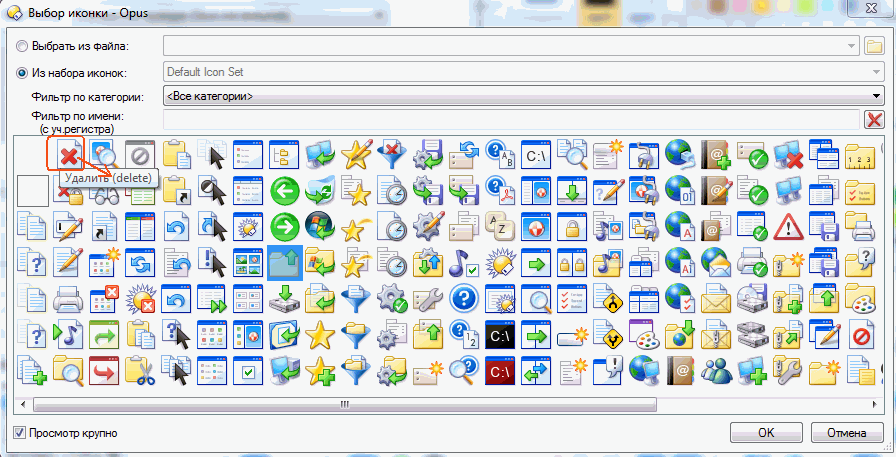Image resolution: width=896 pixels, height=457 pixels.
Task: Select the 'Выбрать из файла' radio button
Action: click(x=23, y=46)
